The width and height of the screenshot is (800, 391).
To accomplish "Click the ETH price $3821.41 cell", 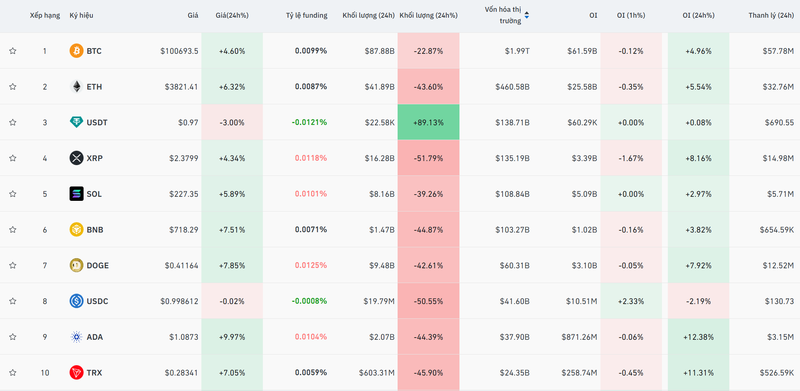I will click(181, 87).
